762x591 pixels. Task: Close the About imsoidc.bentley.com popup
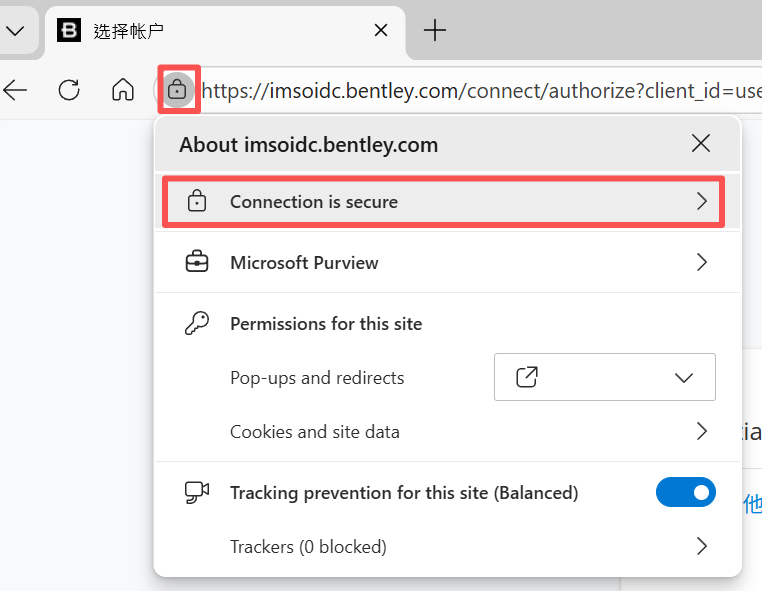coord(701,144)
